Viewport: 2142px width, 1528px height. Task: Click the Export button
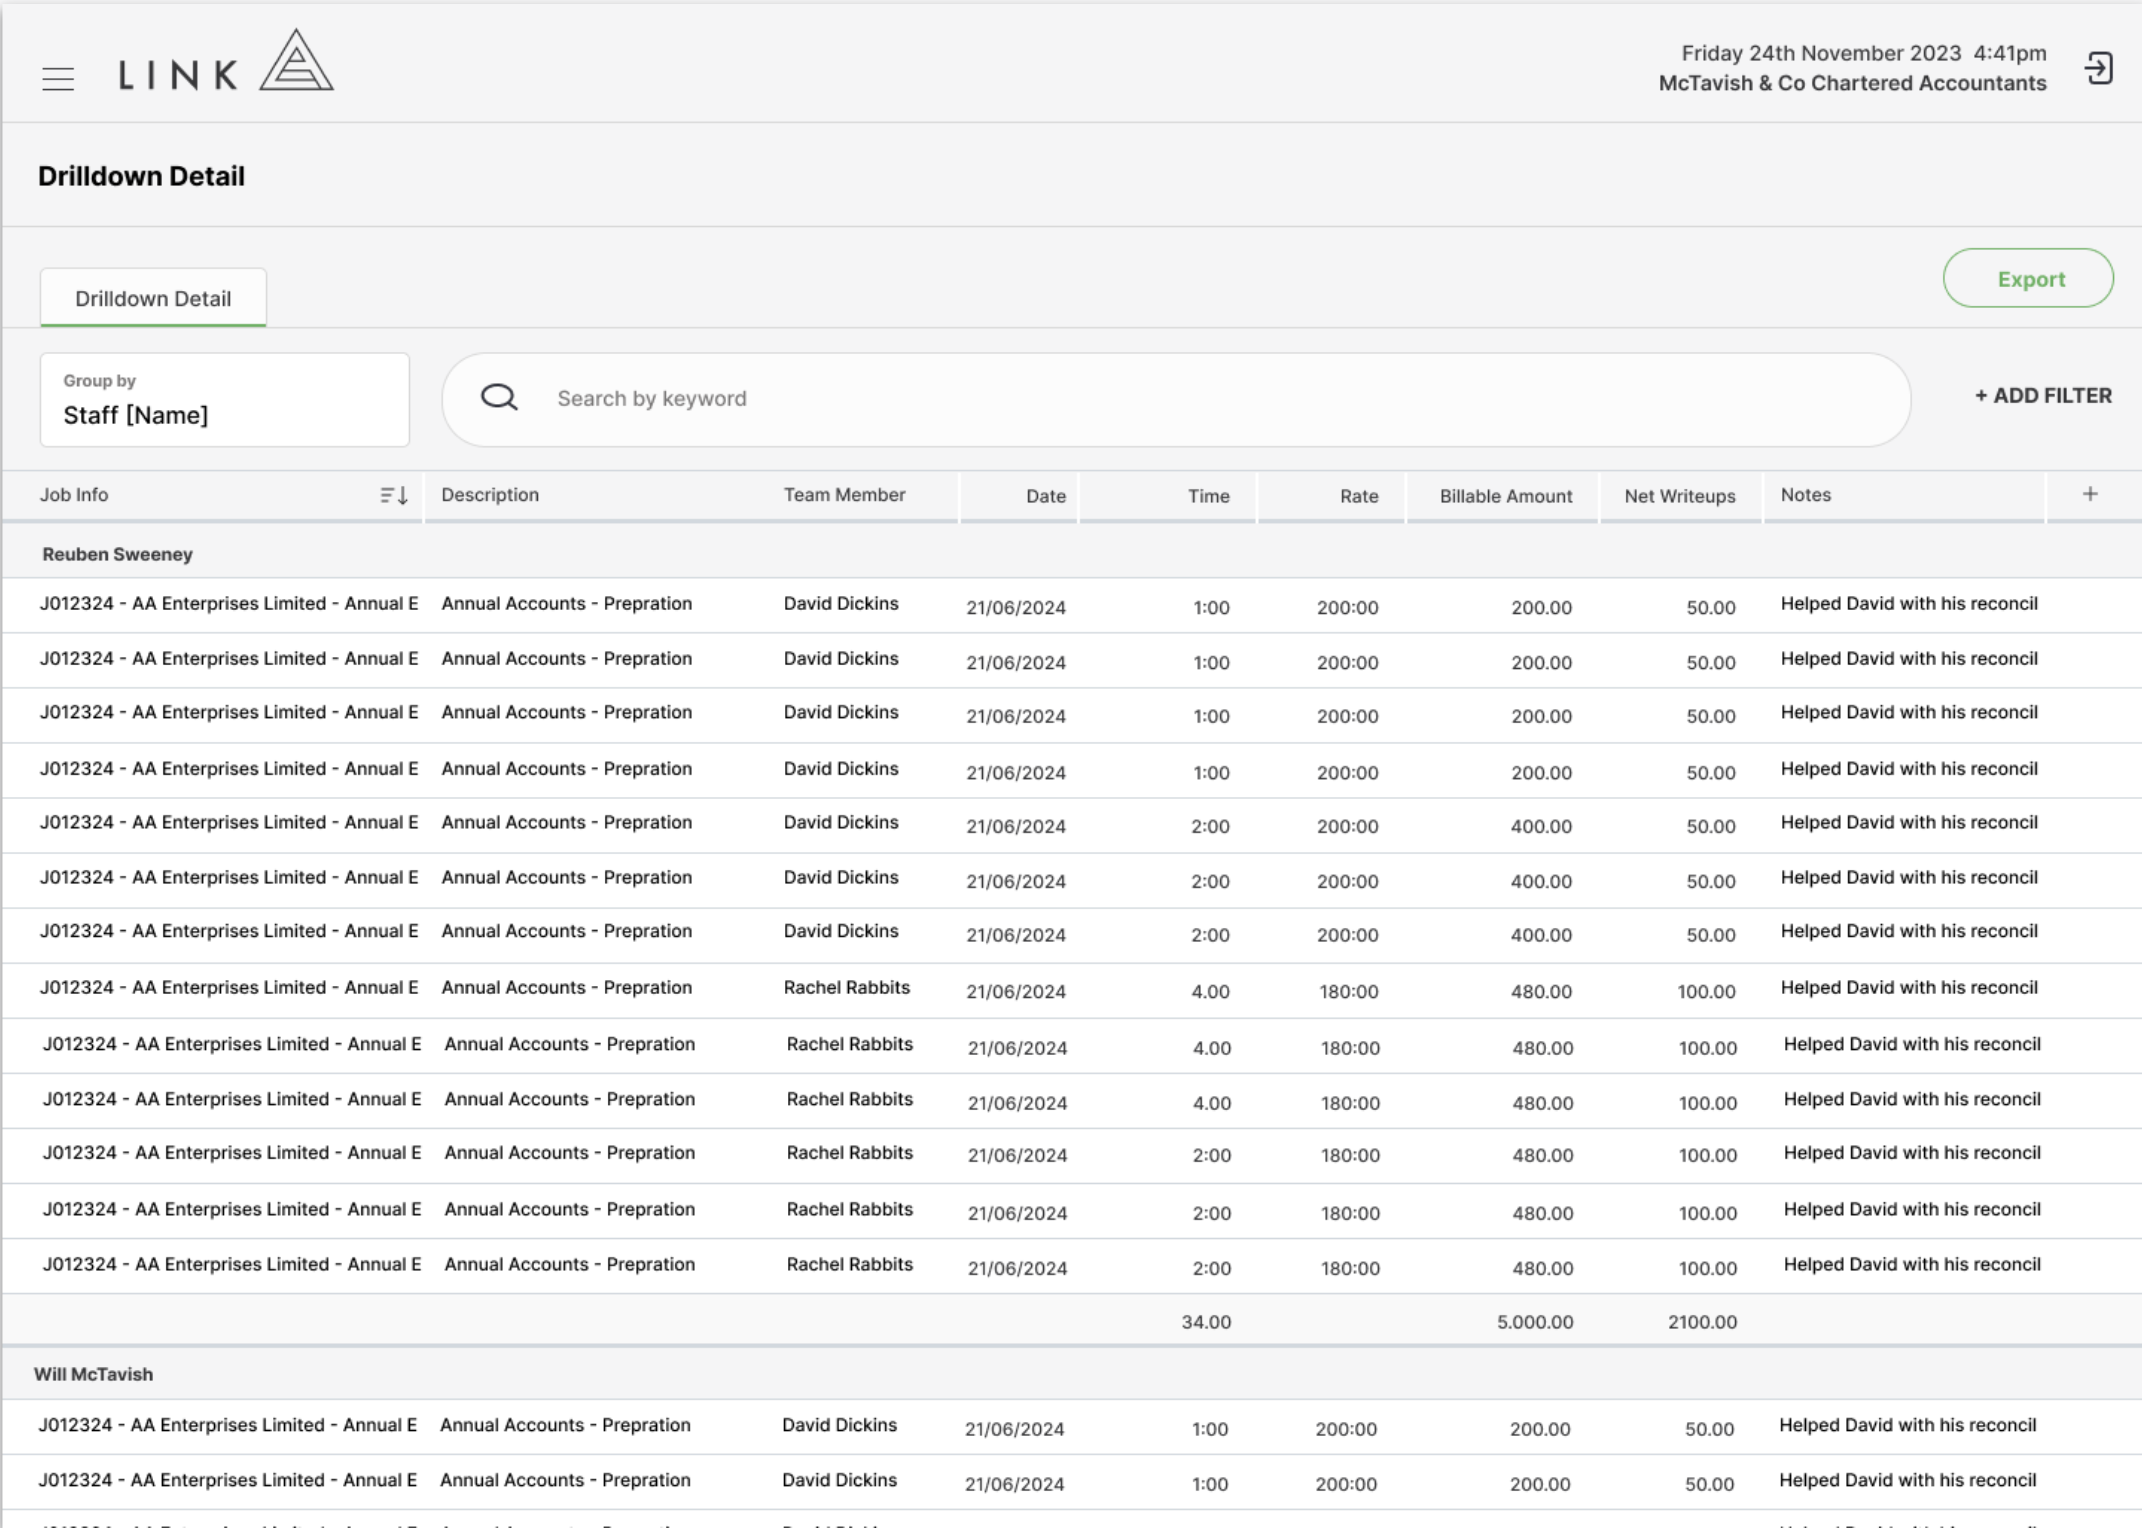[2028, 279]
